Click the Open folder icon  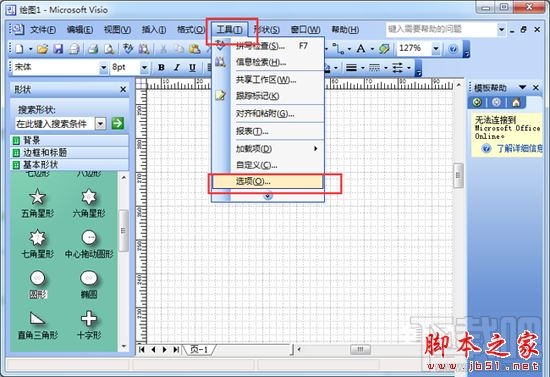coord(42,49)
